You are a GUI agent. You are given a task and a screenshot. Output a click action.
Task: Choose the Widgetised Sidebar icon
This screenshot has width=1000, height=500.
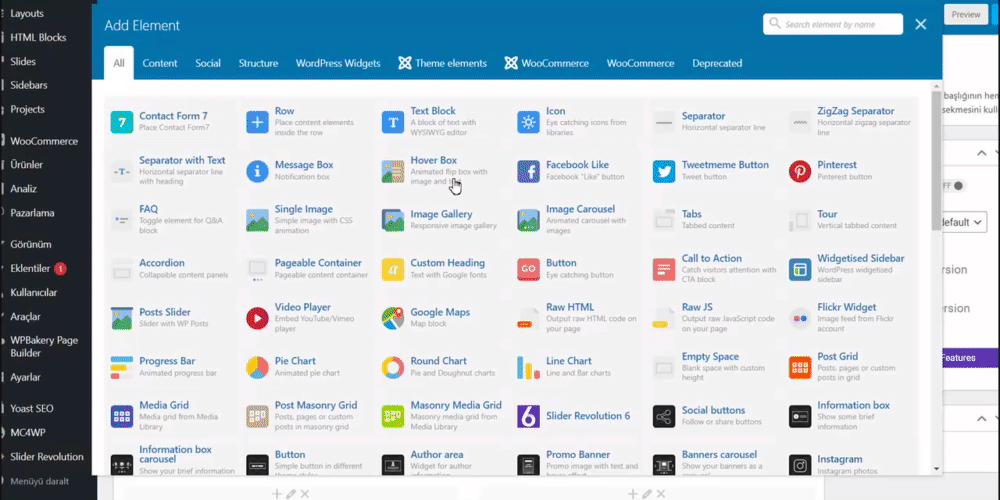coord(800,269)
